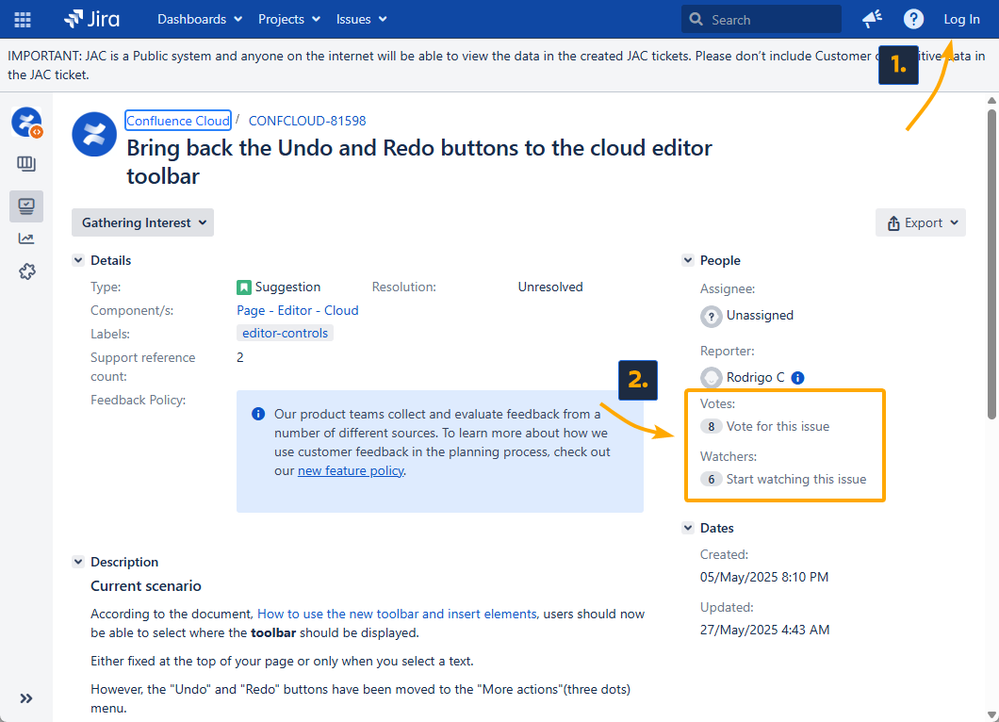Click the info icon beside Rodrigo C
The width and height of the screenshot is (999, 722).
(x=798, y=378)
